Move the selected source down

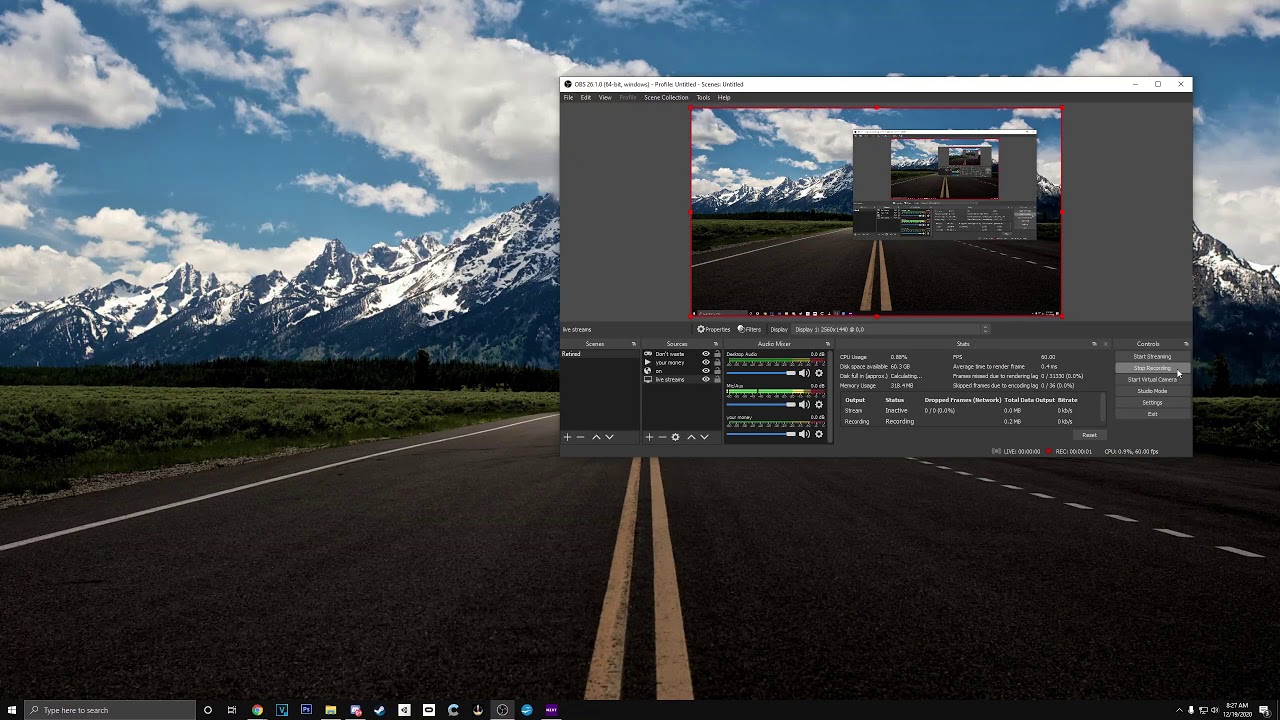(x=704, y=437)
